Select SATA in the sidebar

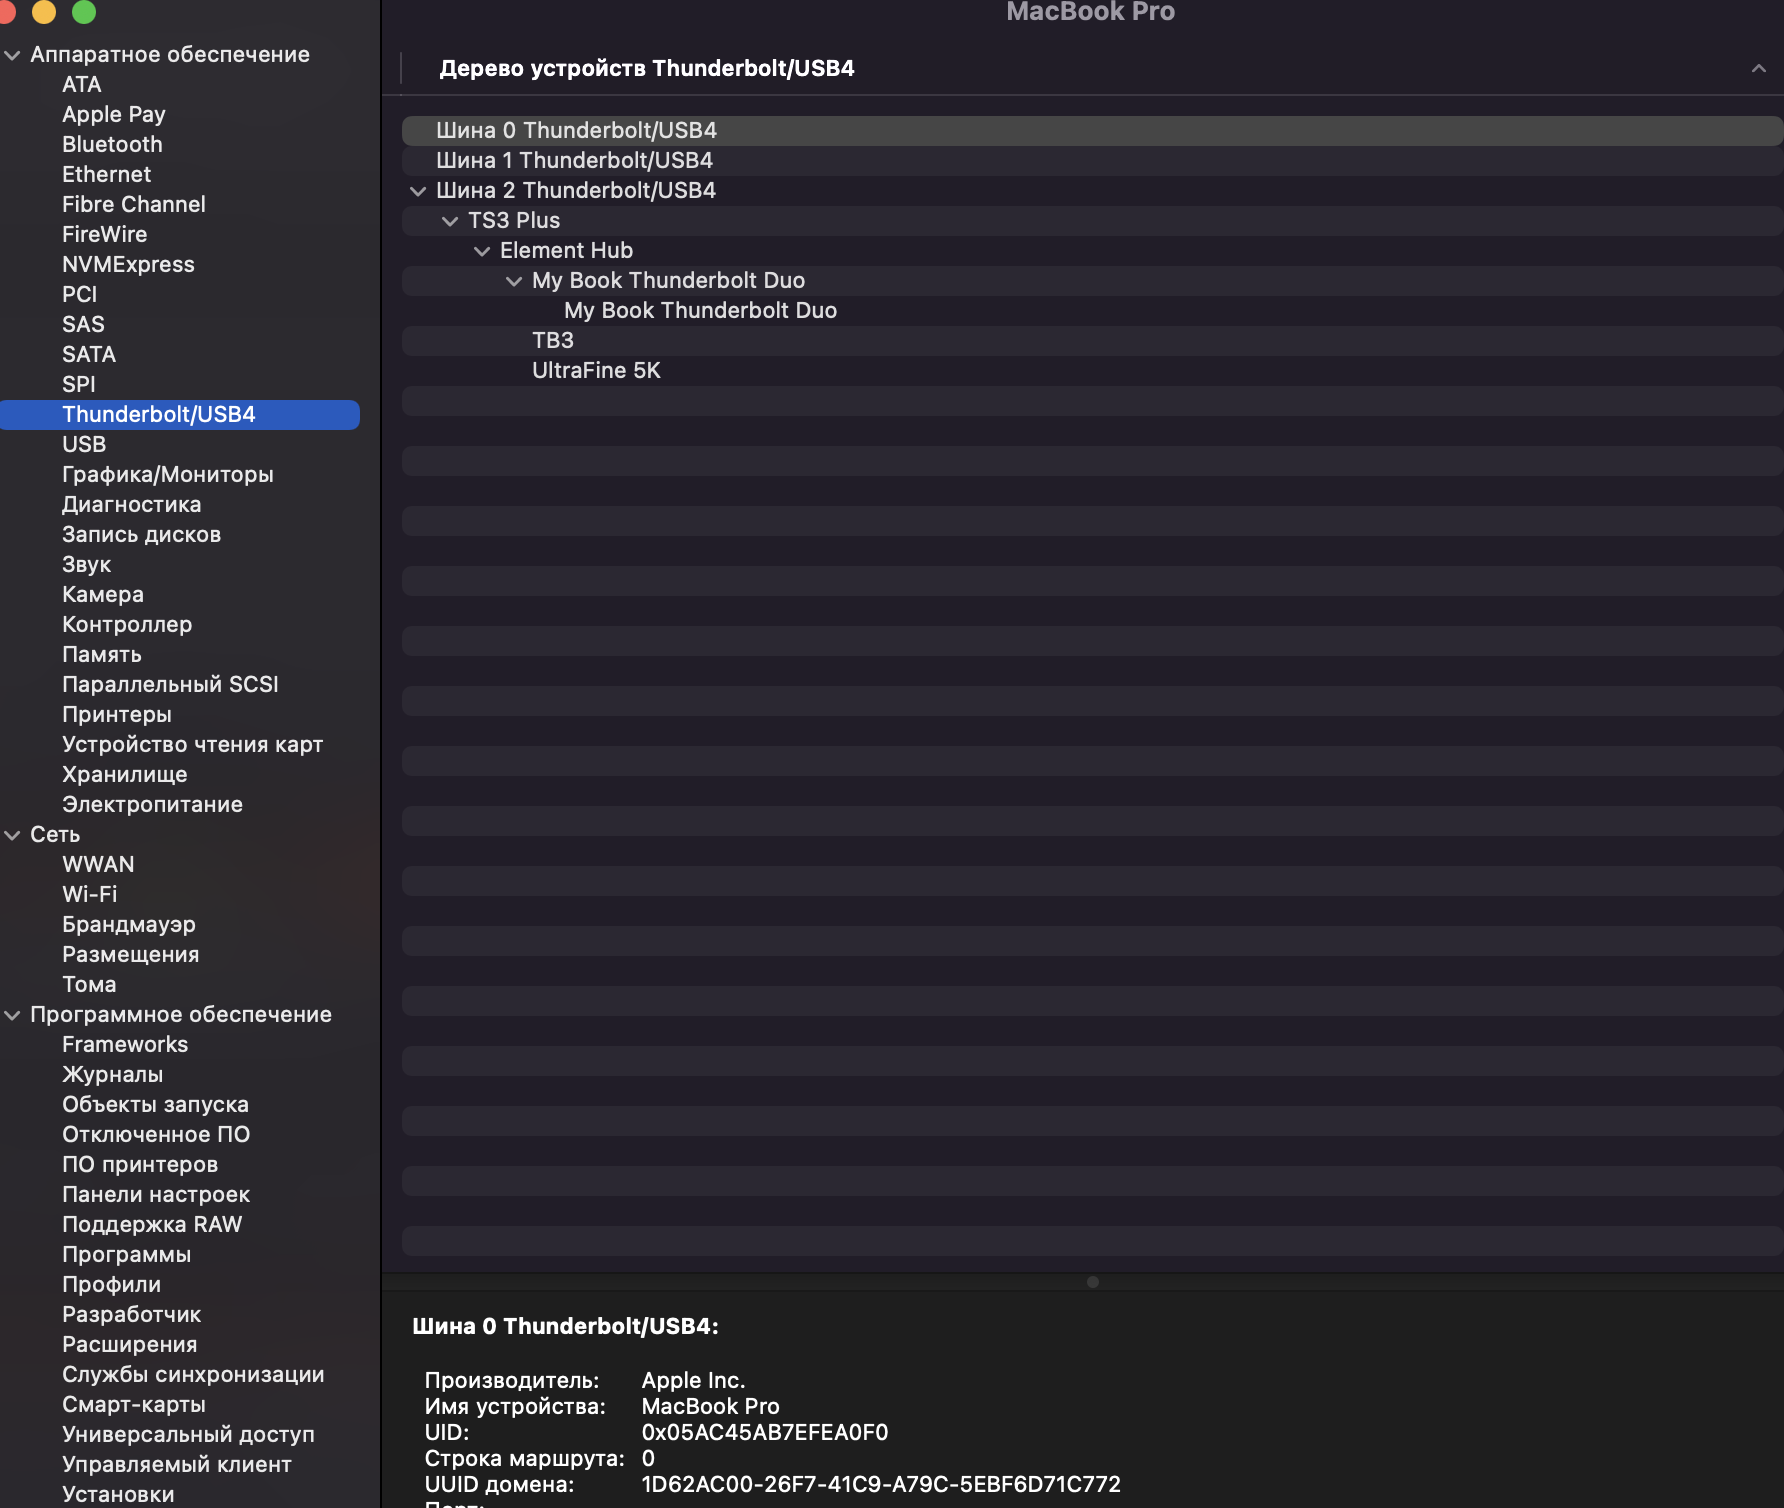click(89, 355)
